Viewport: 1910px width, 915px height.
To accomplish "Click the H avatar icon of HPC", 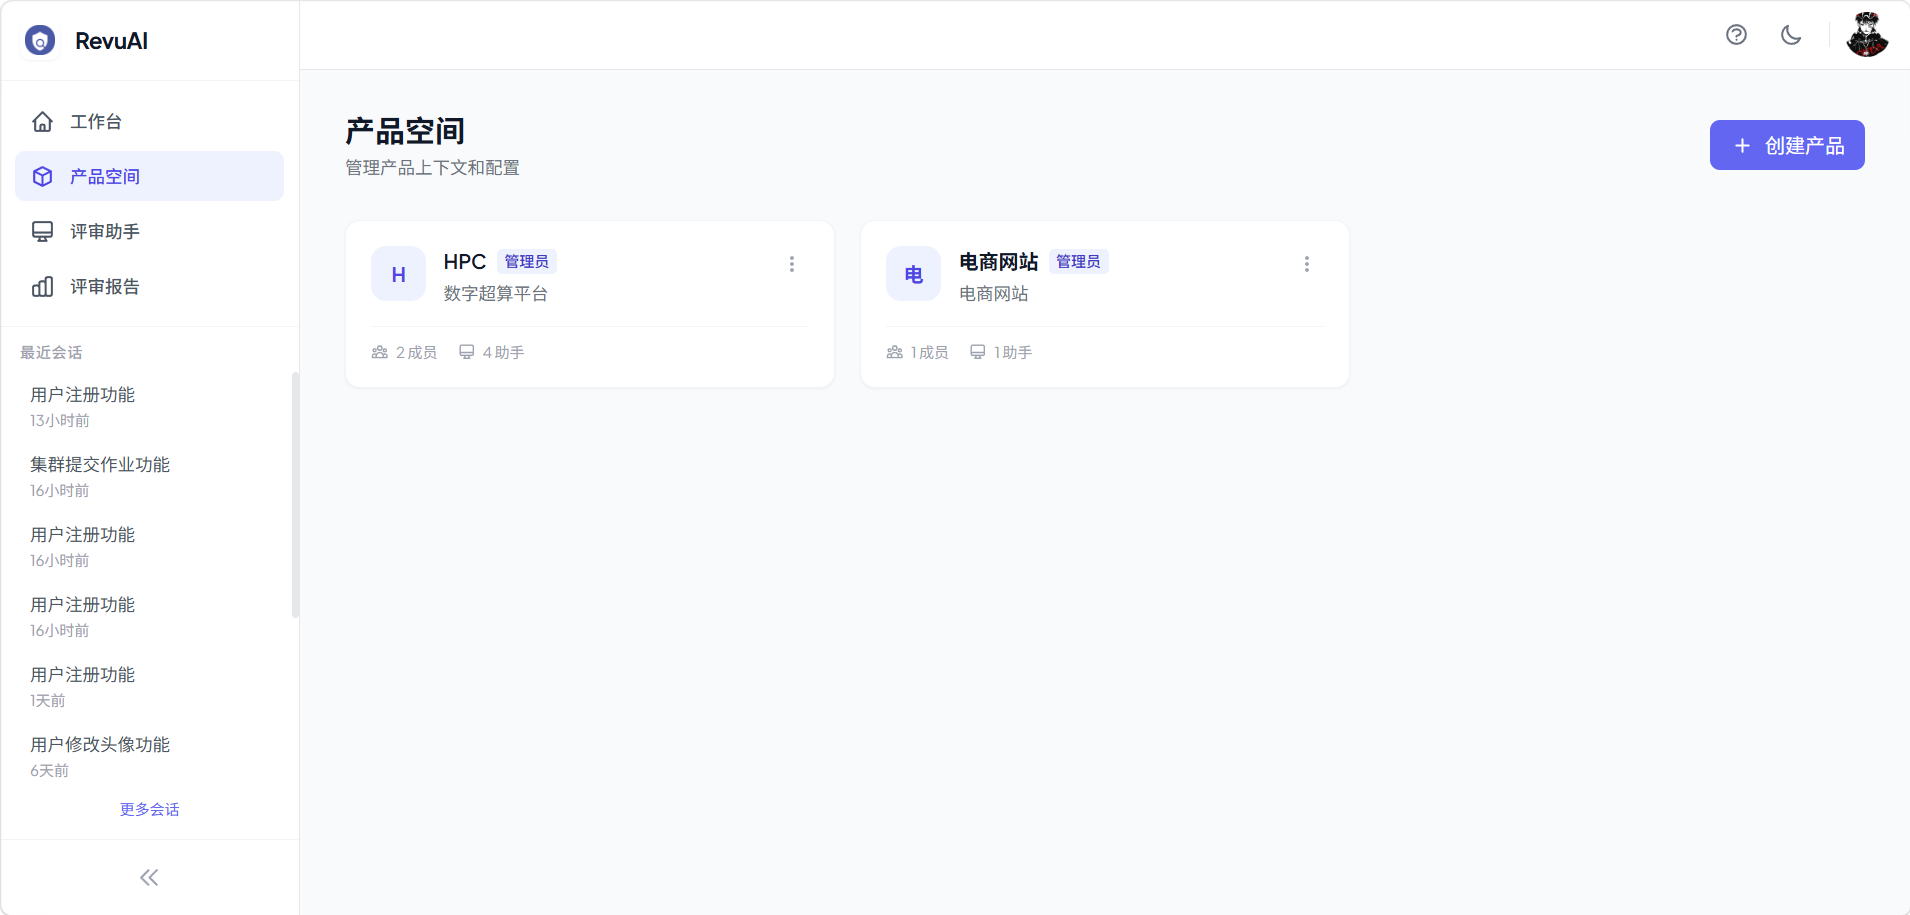I will pos(398,274).
